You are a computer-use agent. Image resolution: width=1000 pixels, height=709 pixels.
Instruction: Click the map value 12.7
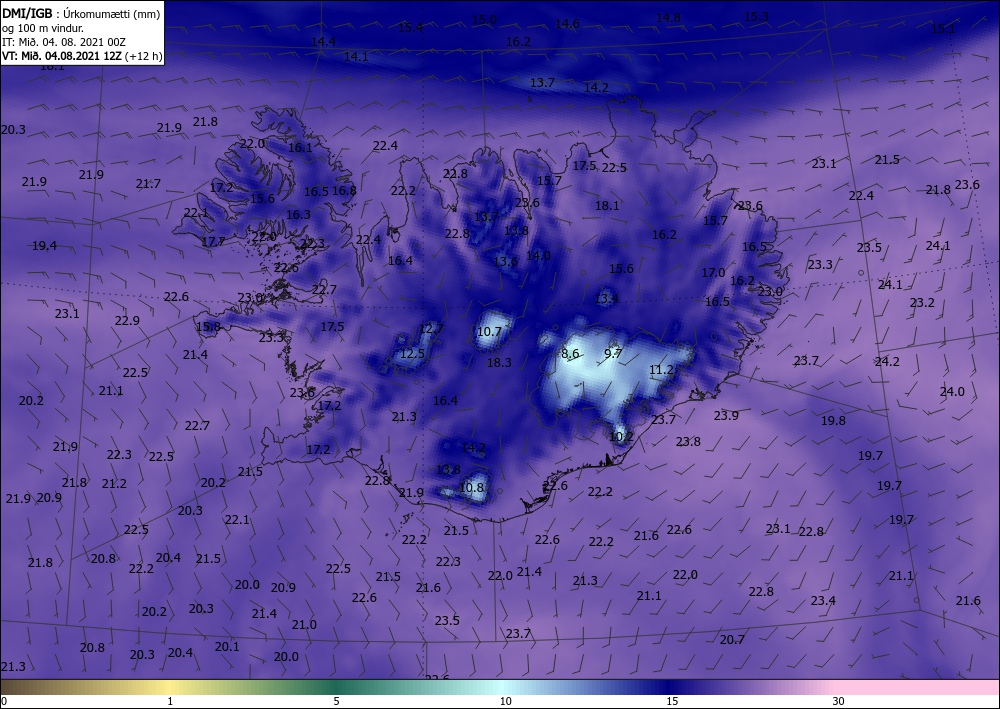pyautogui.click(x=431, y=329)
